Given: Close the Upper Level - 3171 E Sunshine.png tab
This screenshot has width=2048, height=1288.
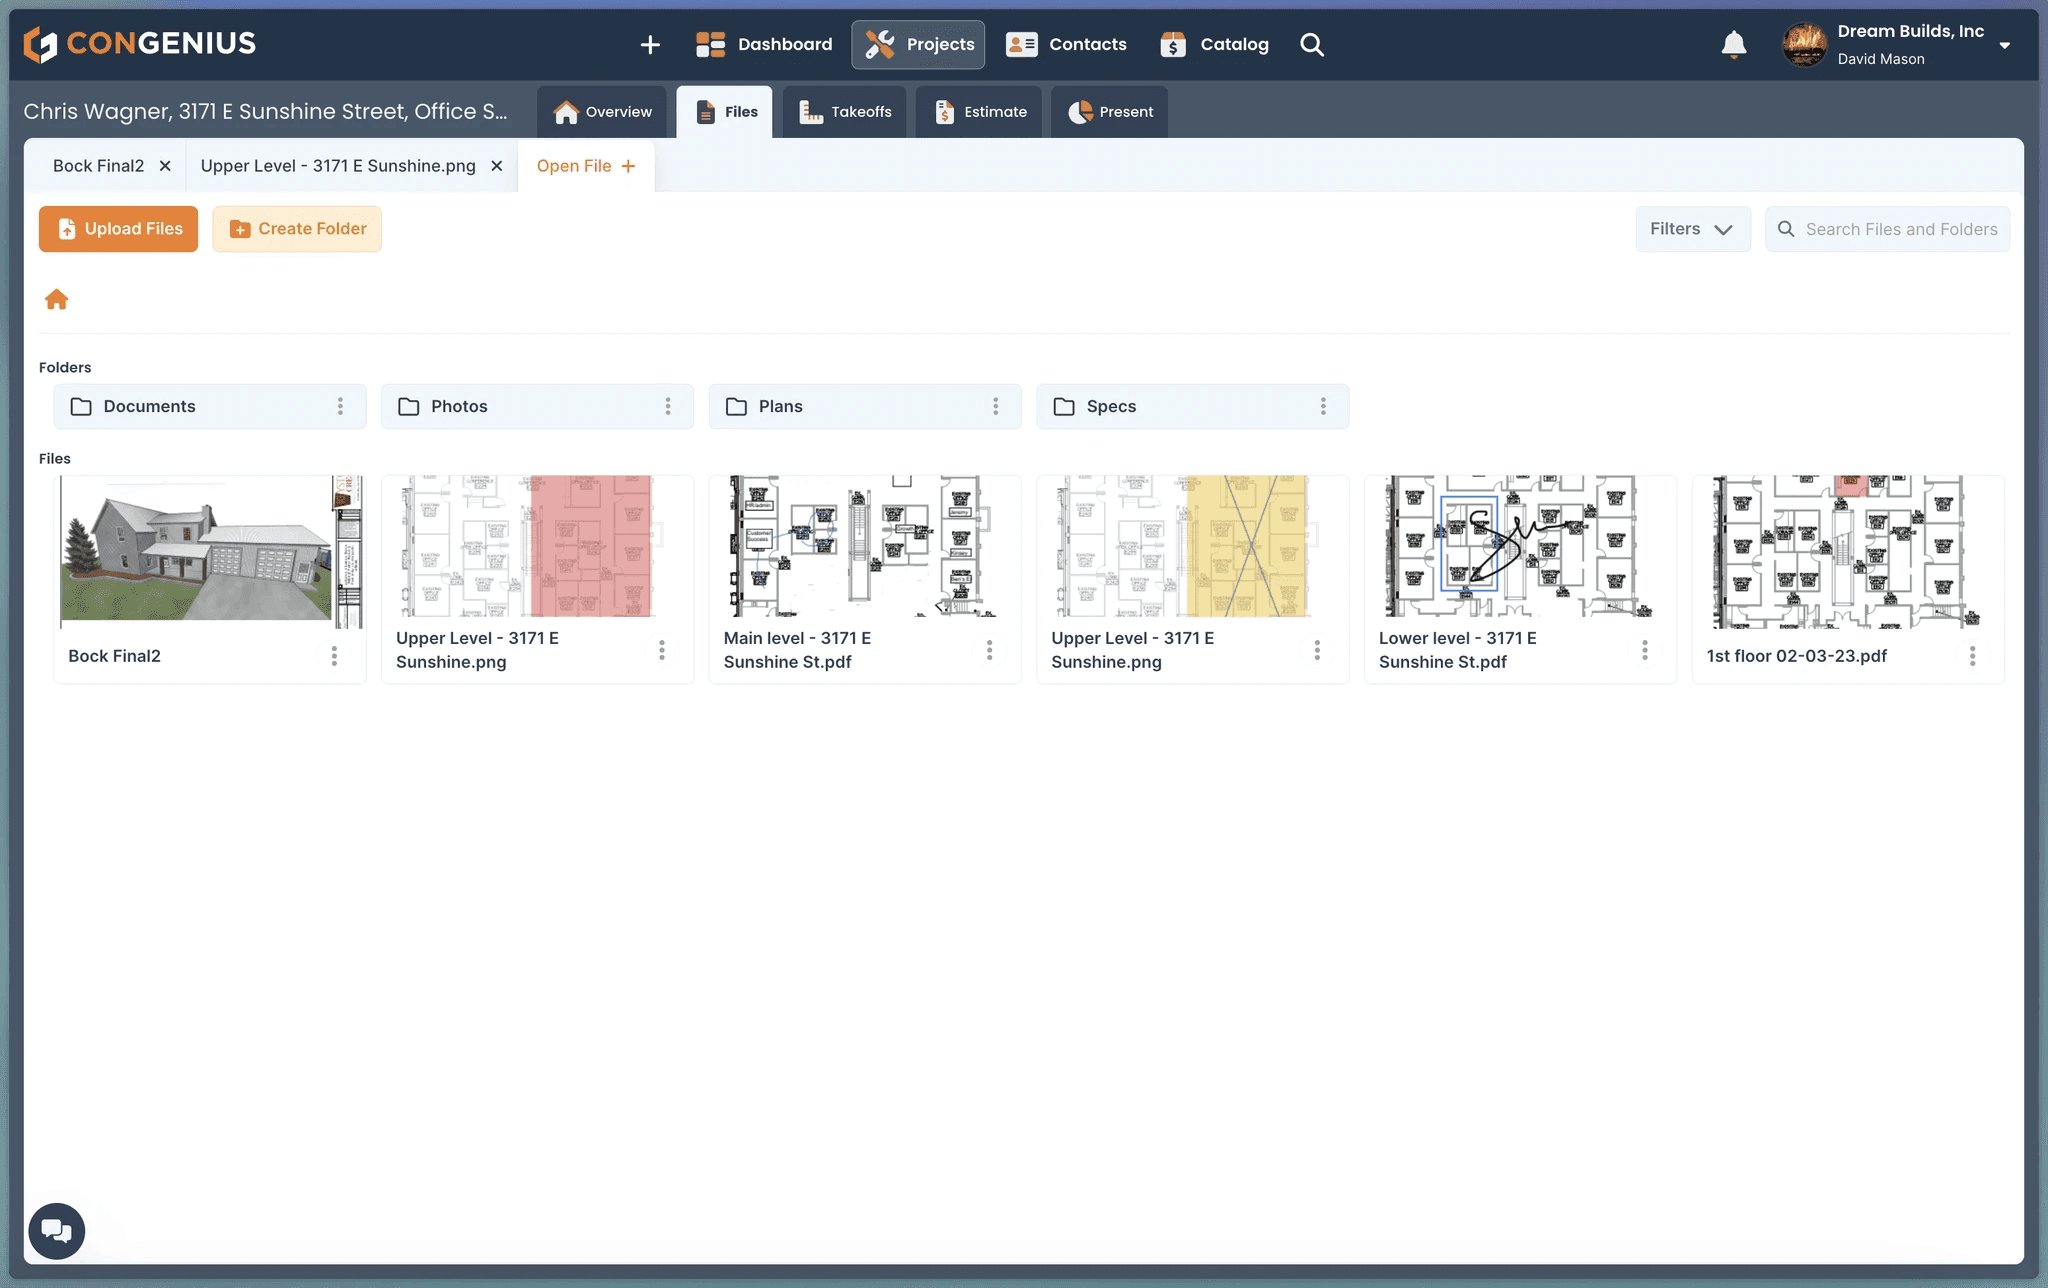Looking at the screenshot, I should (496, 166).
